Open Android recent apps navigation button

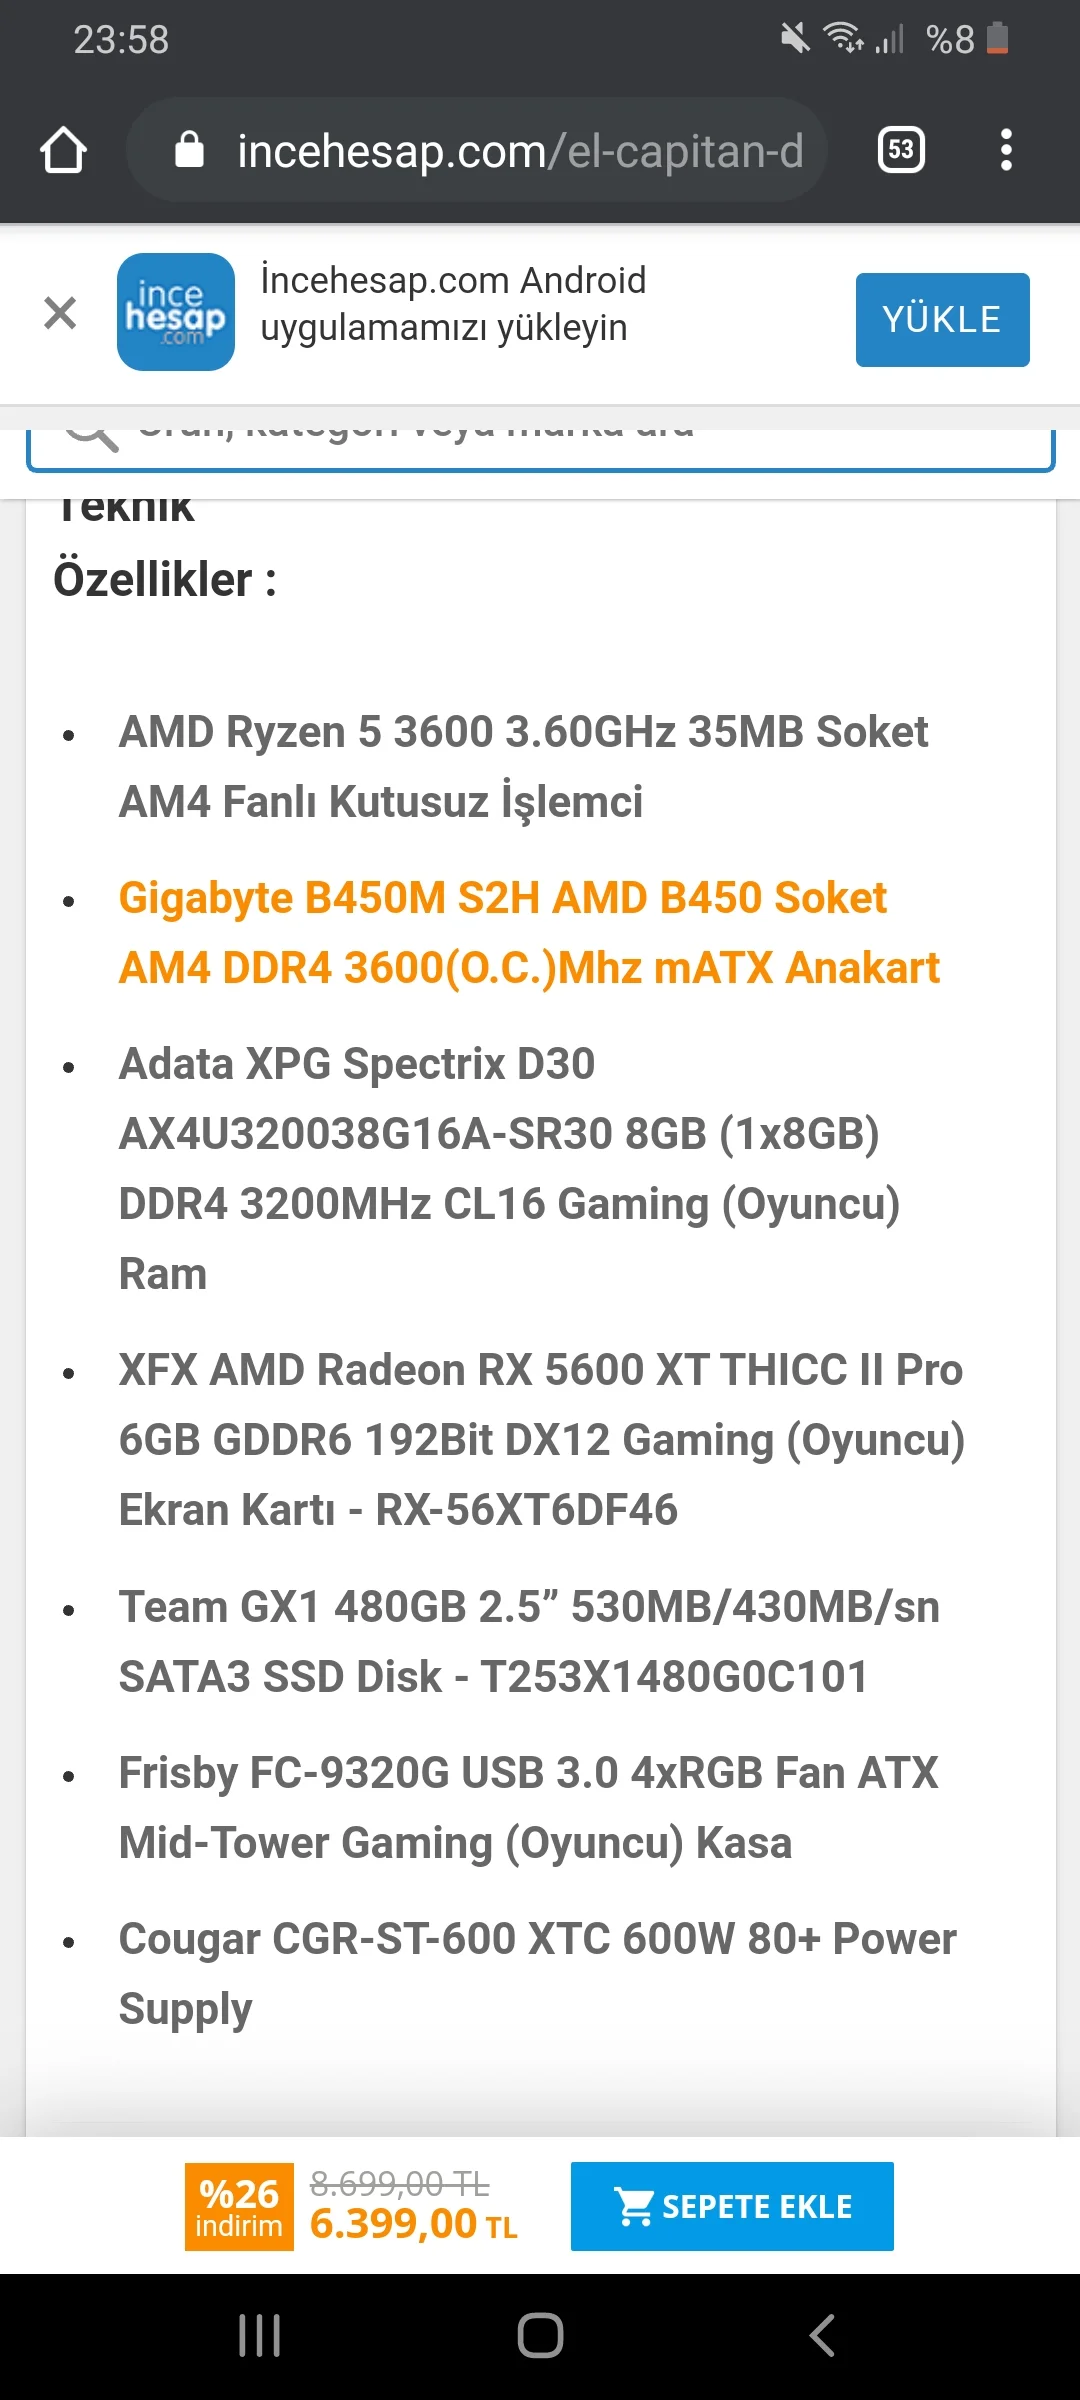pyautogui.click(x=259, y=2336)
